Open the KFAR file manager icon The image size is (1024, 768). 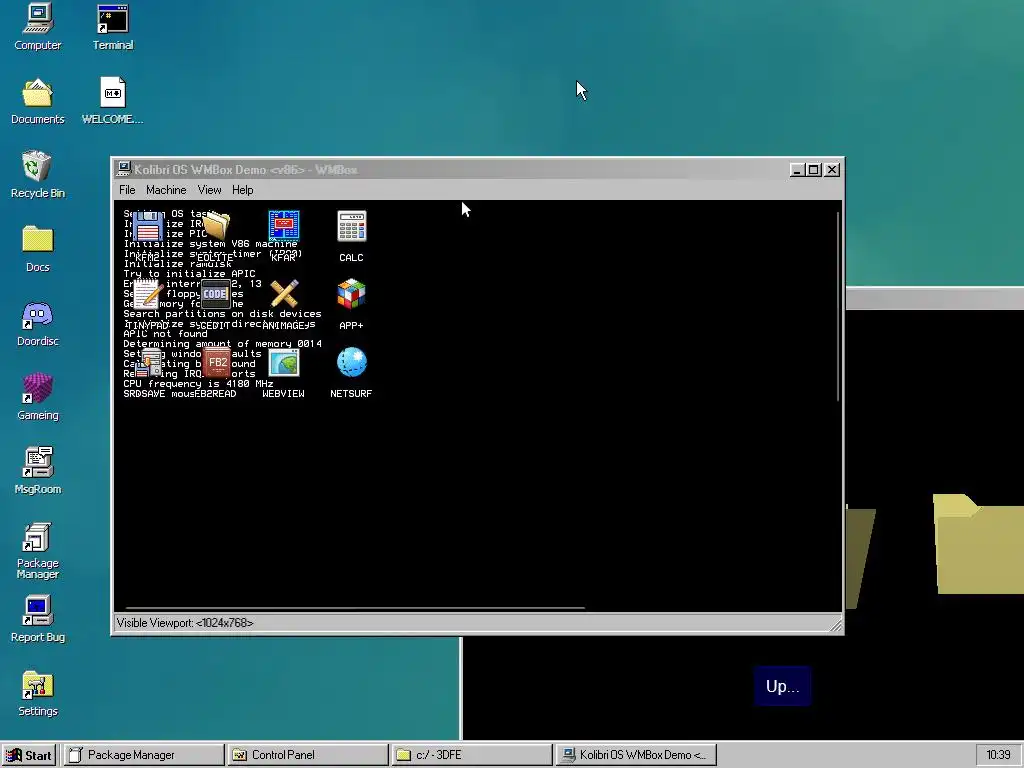coord(283,227)
